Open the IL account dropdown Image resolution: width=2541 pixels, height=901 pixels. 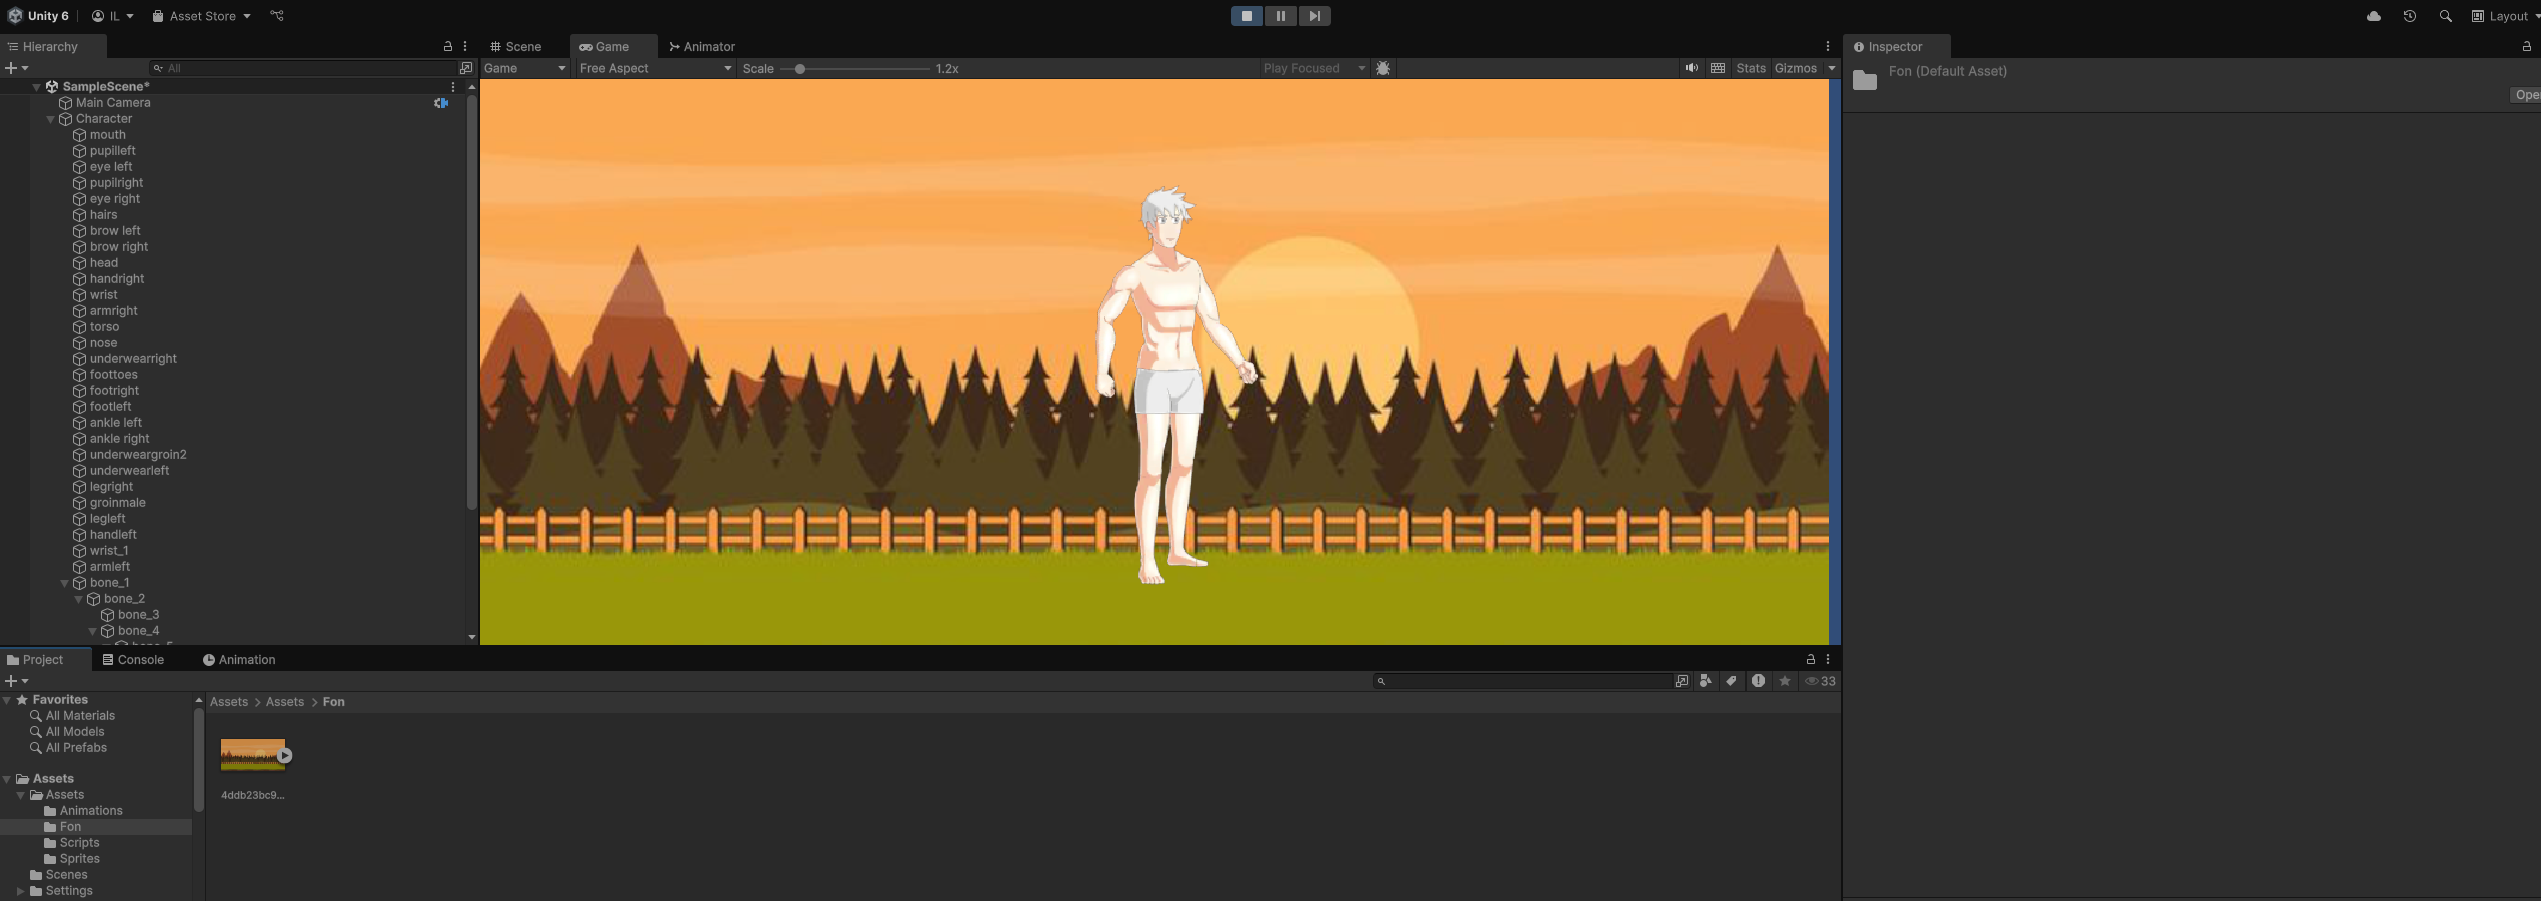click(x=112, y=16)
